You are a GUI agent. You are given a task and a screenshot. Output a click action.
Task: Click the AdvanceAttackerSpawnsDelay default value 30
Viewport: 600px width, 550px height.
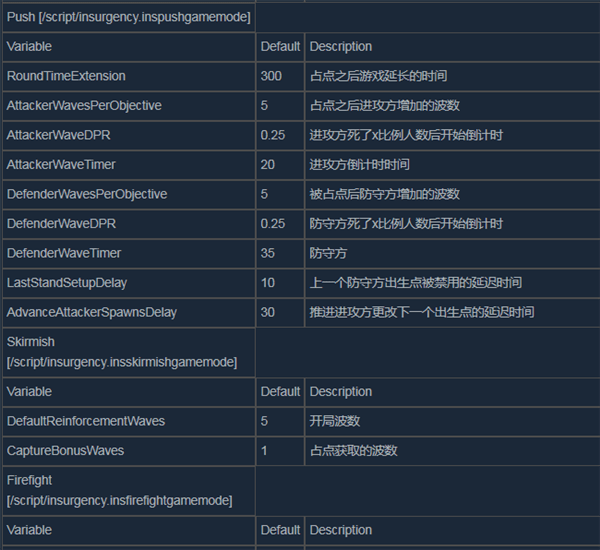click(x=268, y=312)
